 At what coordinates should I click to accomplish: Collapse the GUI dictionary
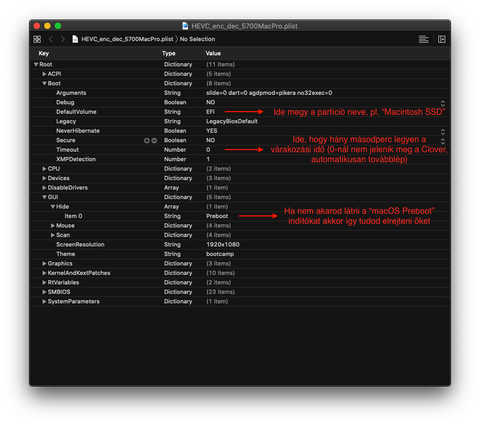click(x=44, y=197)
